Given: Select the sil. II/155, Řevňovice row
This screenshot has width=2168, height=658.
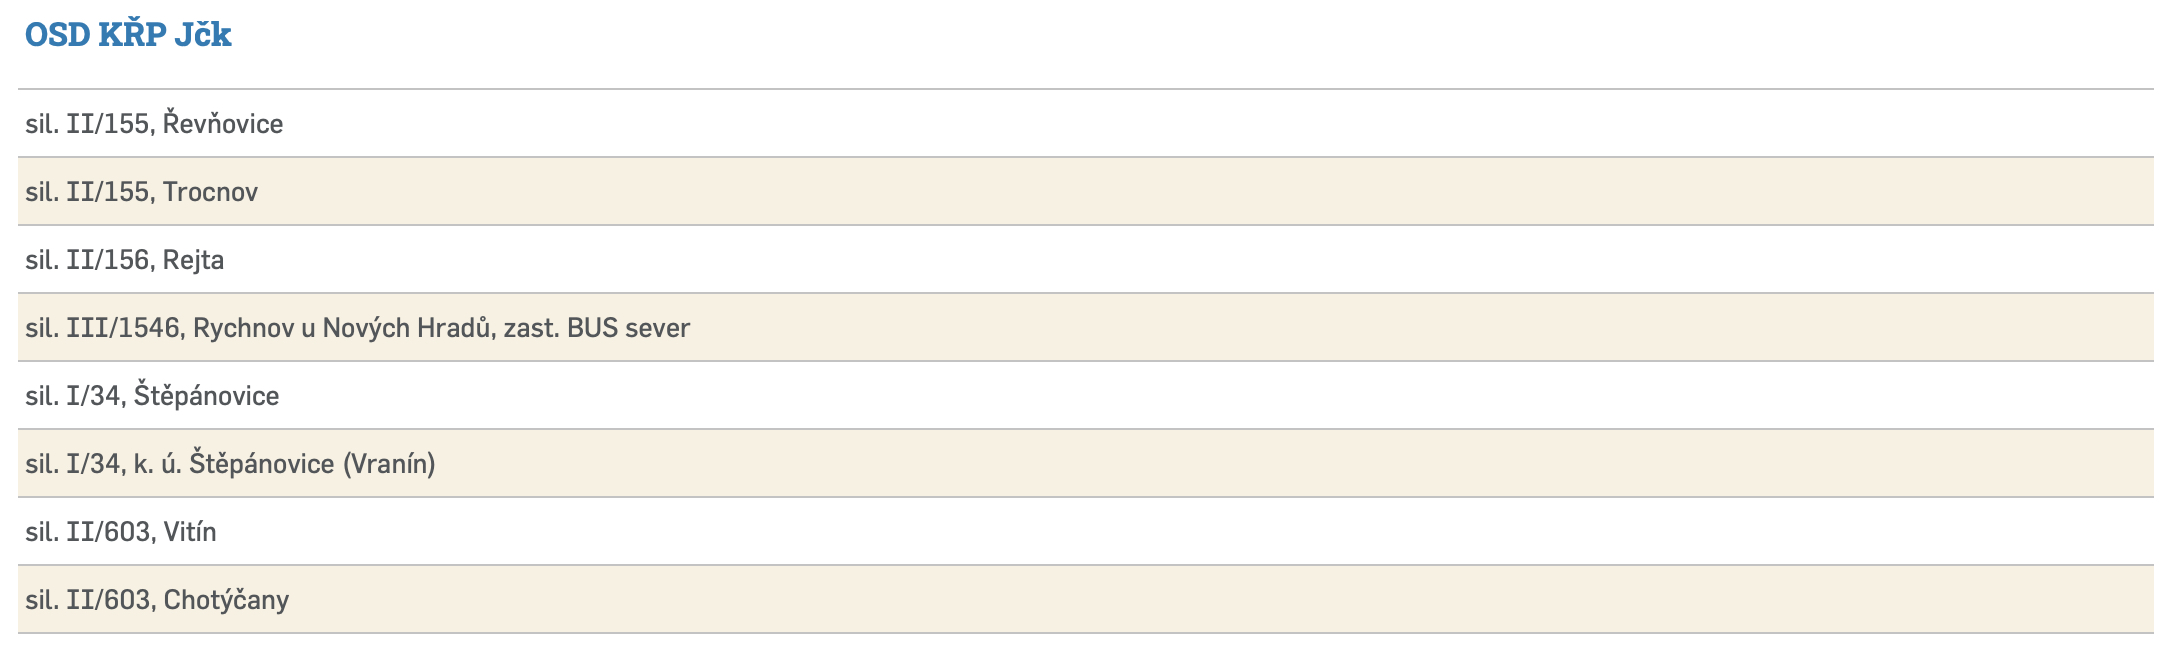Looking at the screenshot, I should point(154,124).
